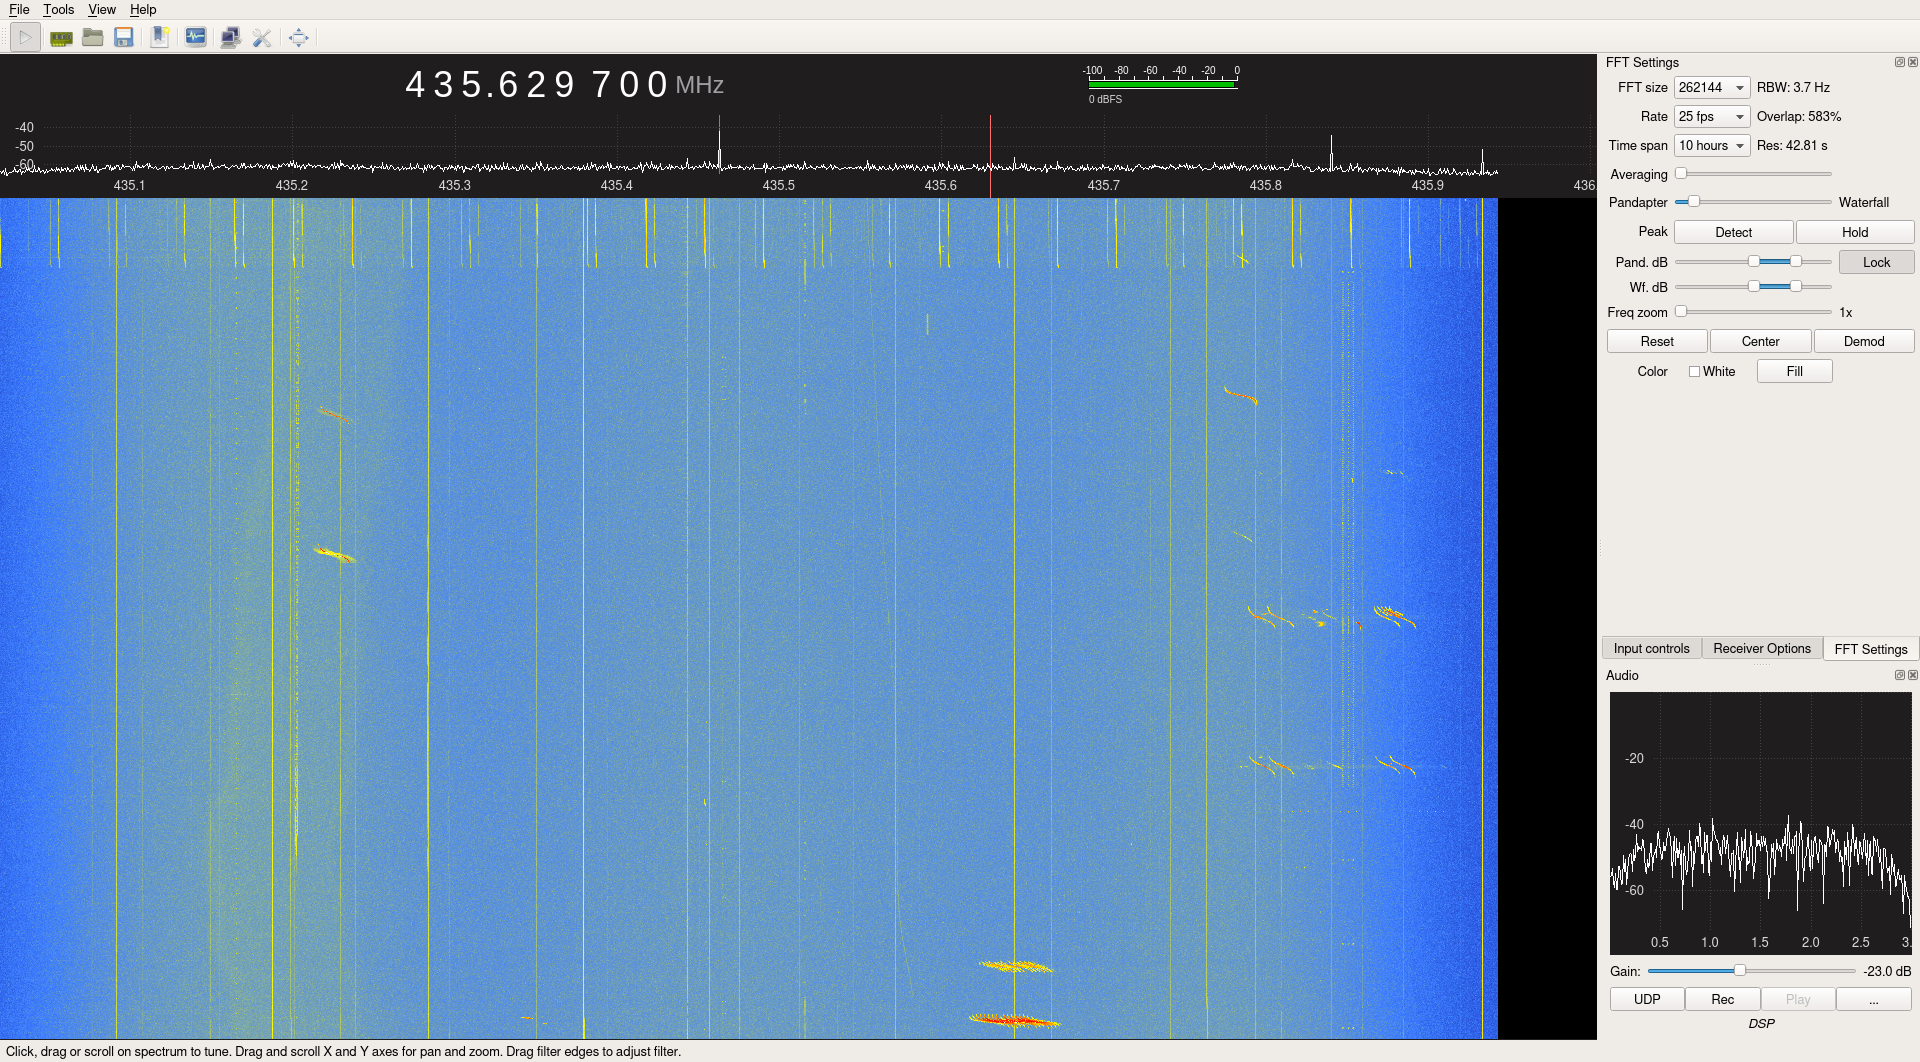Click the DSP status label
Viewport: 1920px width, 1062px height.
pos(1761,1024)
